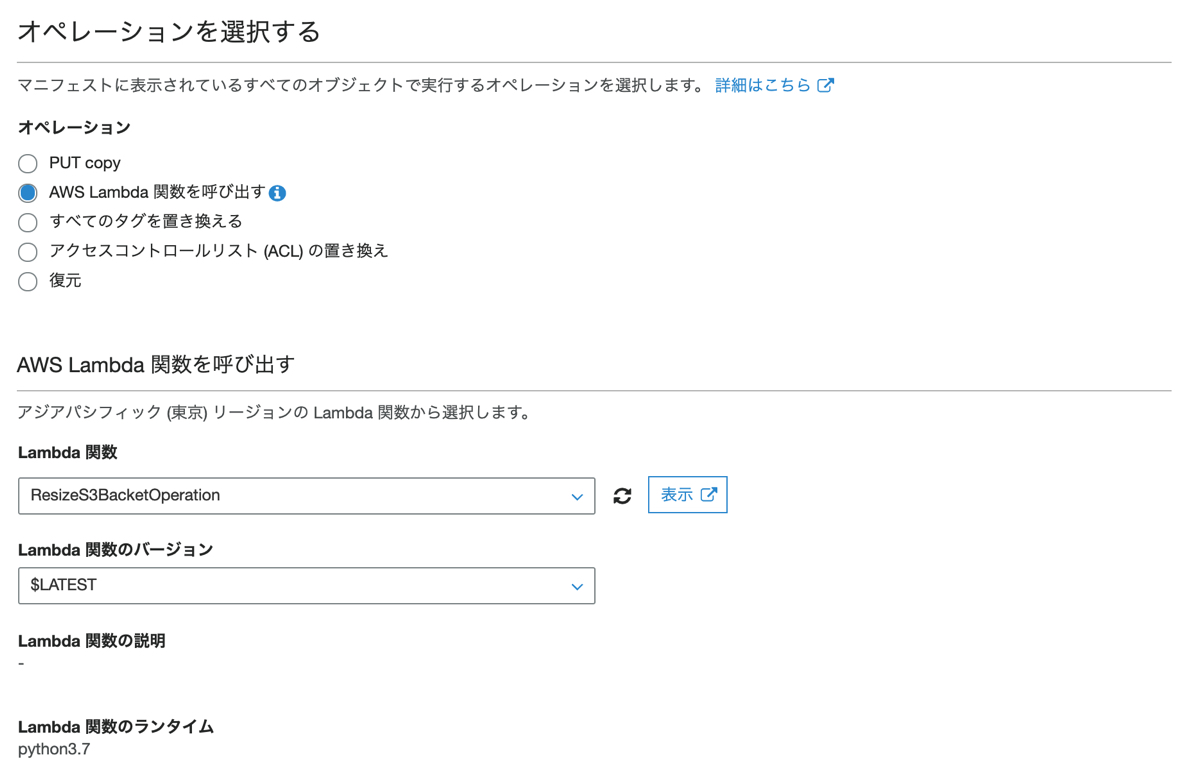1200x779 pixels.
Task: Click the chevron on the ResizeS3BacketOperation selector
Action: click(x=577, y=495)
